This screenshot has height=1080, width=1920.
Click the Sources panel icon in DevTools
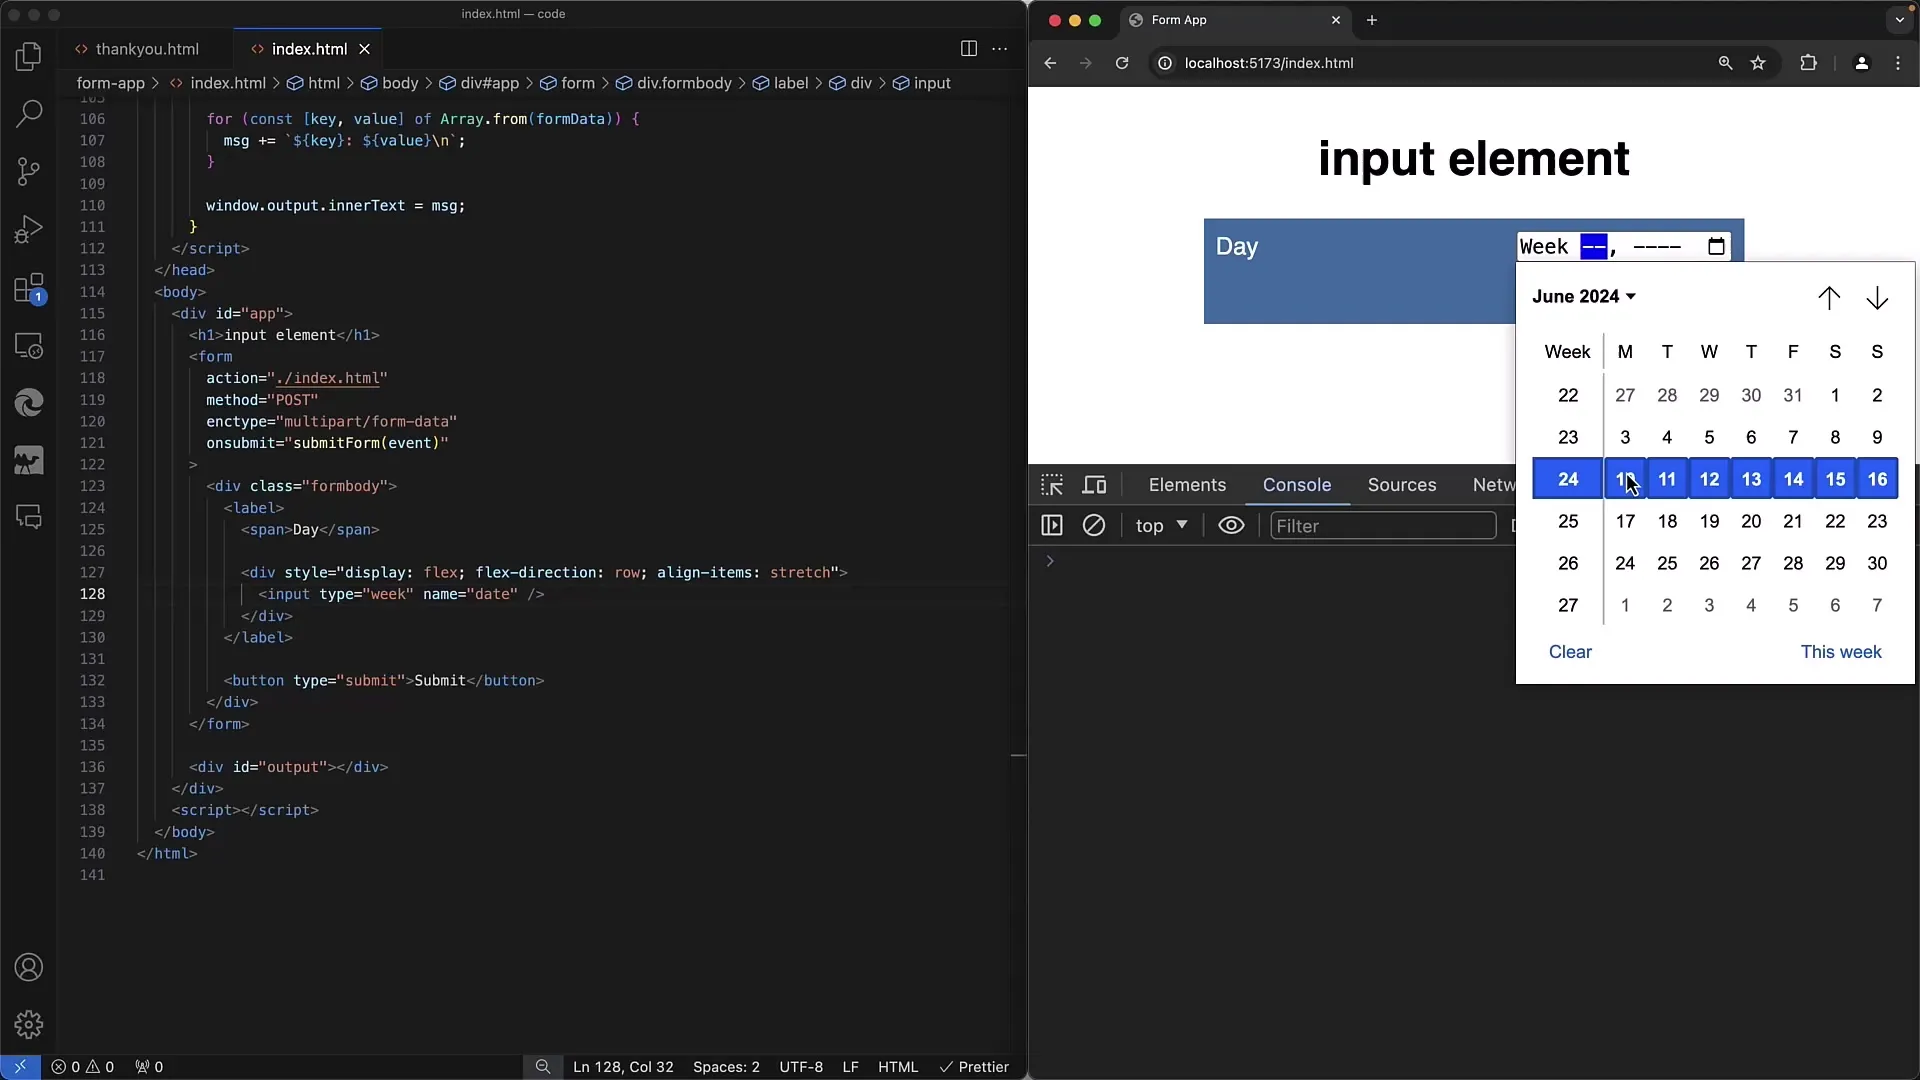tap(1402, 484)
